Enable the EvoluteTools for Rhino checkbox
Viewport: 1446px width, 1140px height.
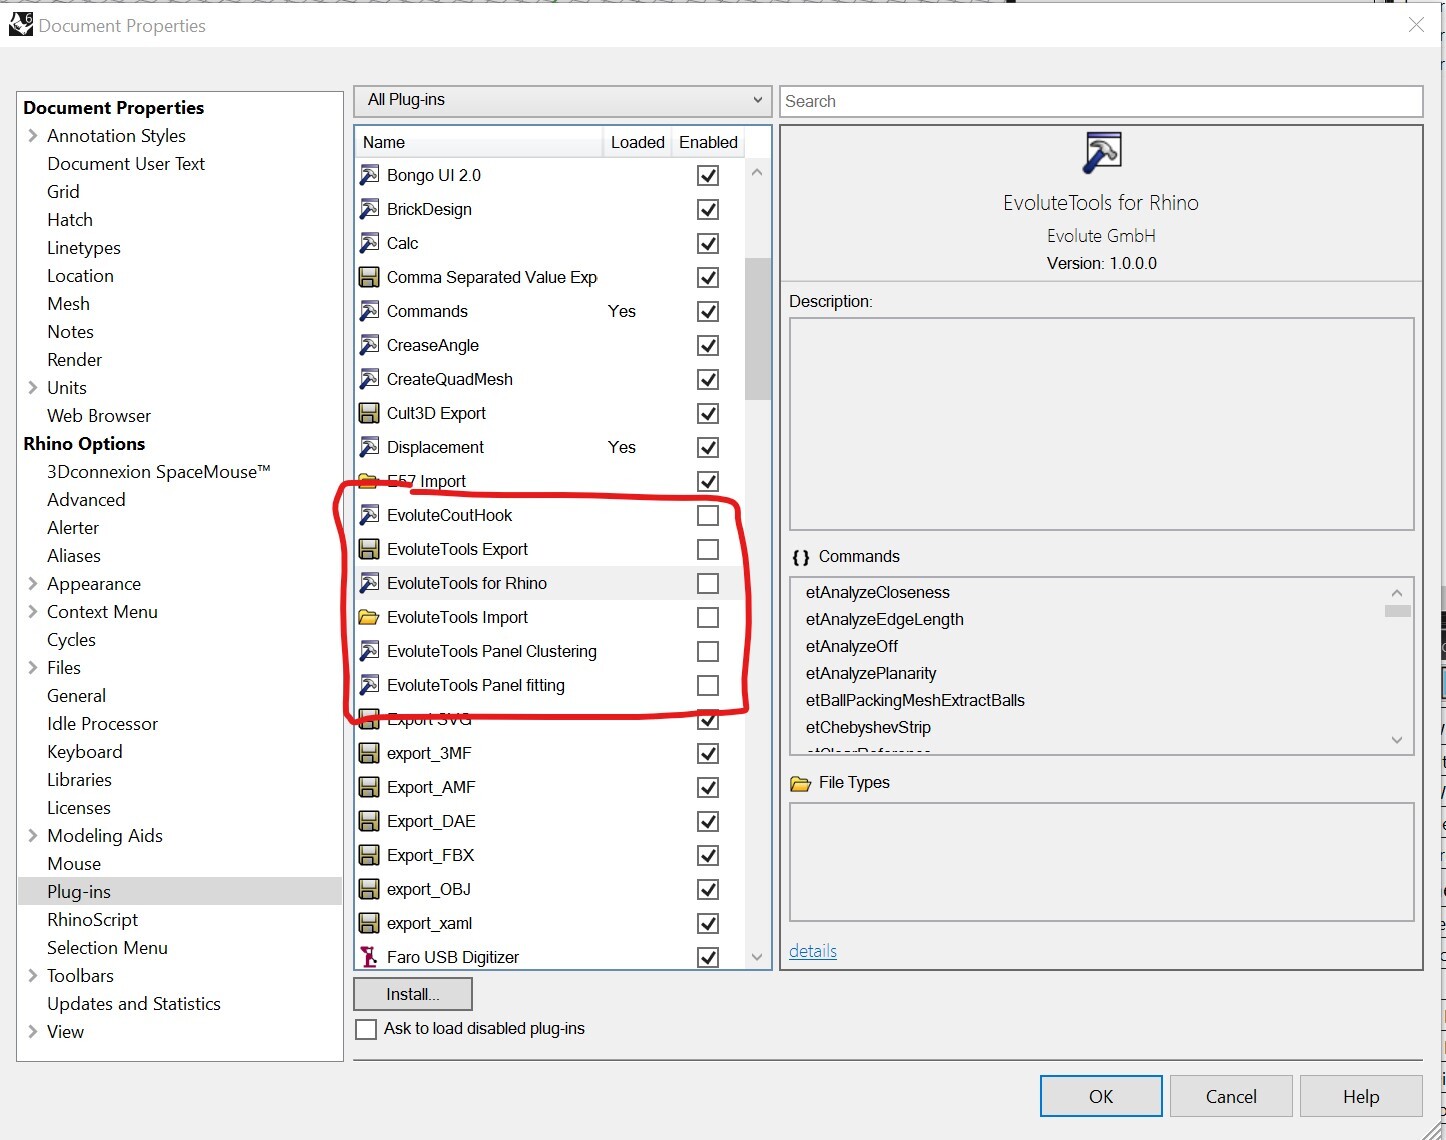click(708, 583)
